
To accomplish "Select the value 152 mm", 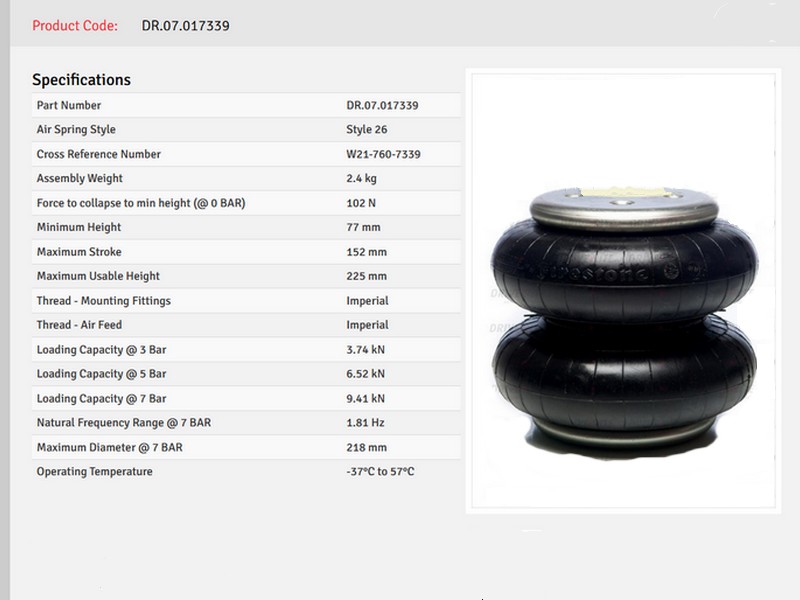I will [x=367, y=252].
